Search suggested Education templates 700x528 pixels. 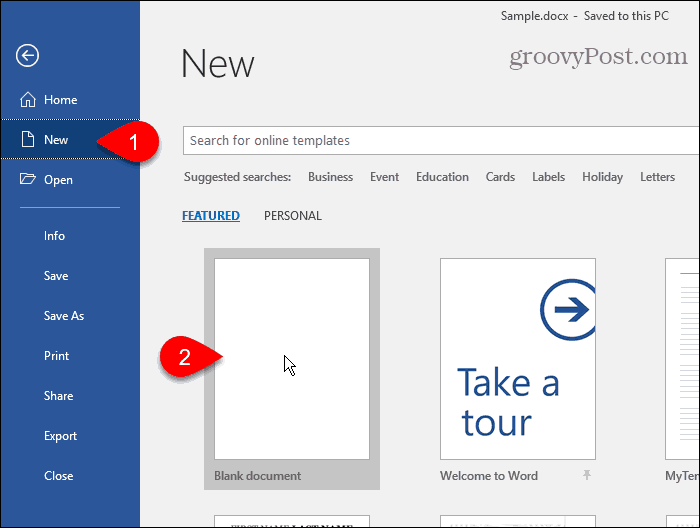click(442, 177)
